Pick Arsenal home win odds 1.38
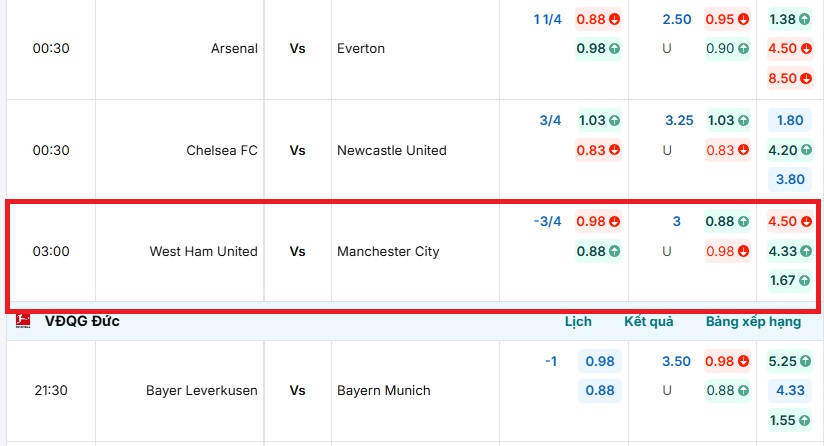Image resolution: width=824 pixels, height=446 pixels. pyautogui.click(x=789, y=19)
